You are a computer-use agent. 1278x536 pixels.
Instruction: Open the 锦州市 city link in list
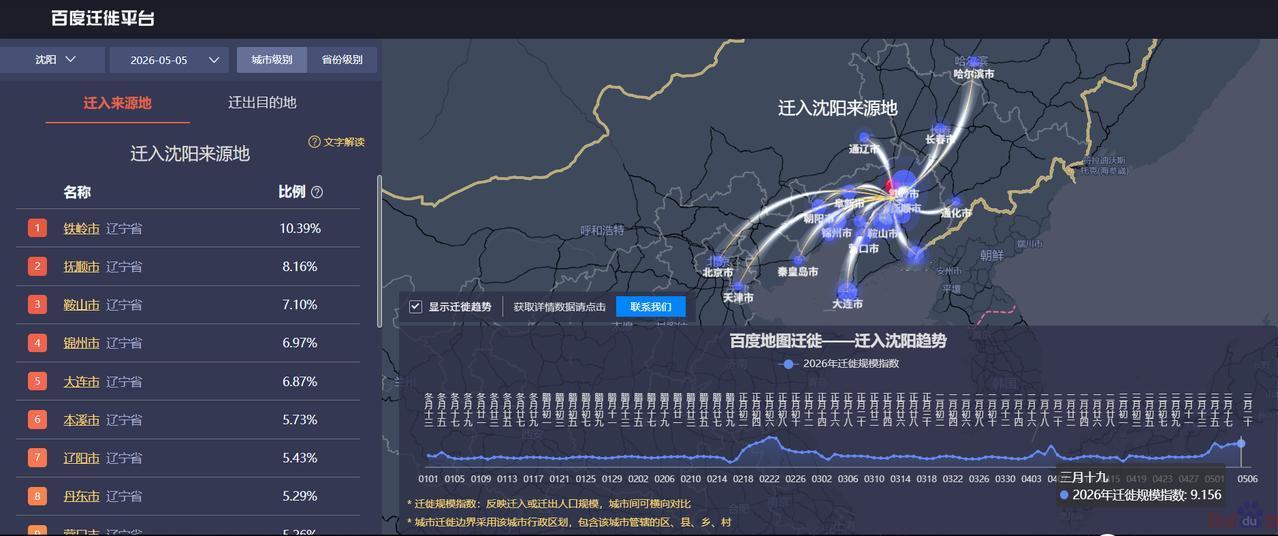pos(81,343)
